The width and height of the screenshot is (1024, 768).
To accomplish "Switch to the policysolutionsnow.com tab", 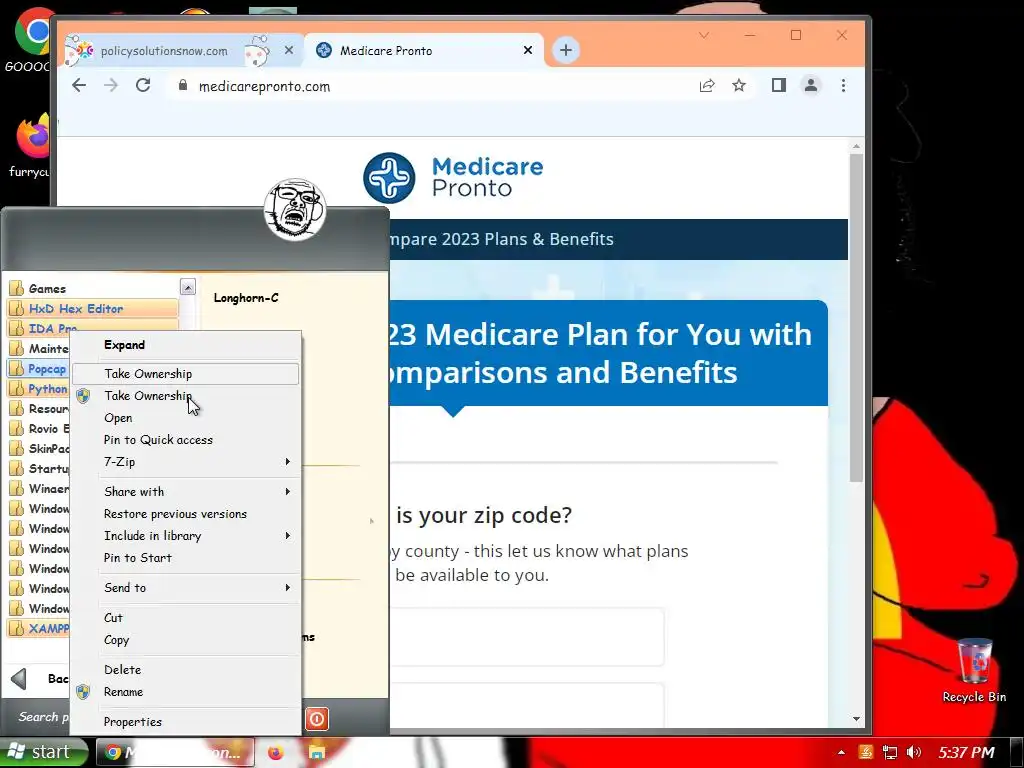I will pos(165,50).
